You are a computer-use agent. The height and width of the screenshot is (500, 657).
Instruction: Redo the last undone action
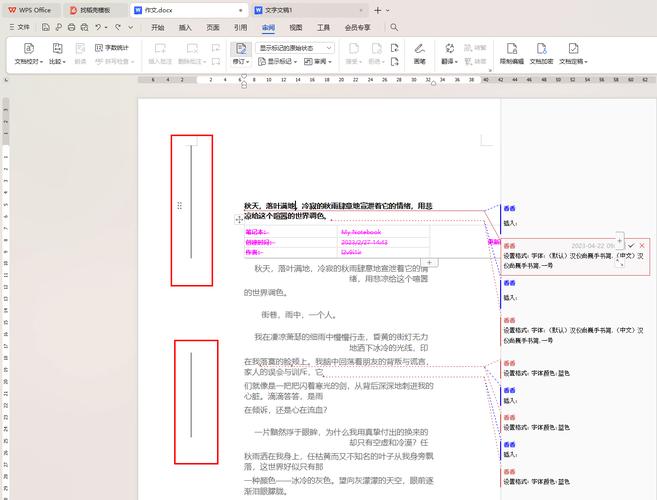point(118,27)
